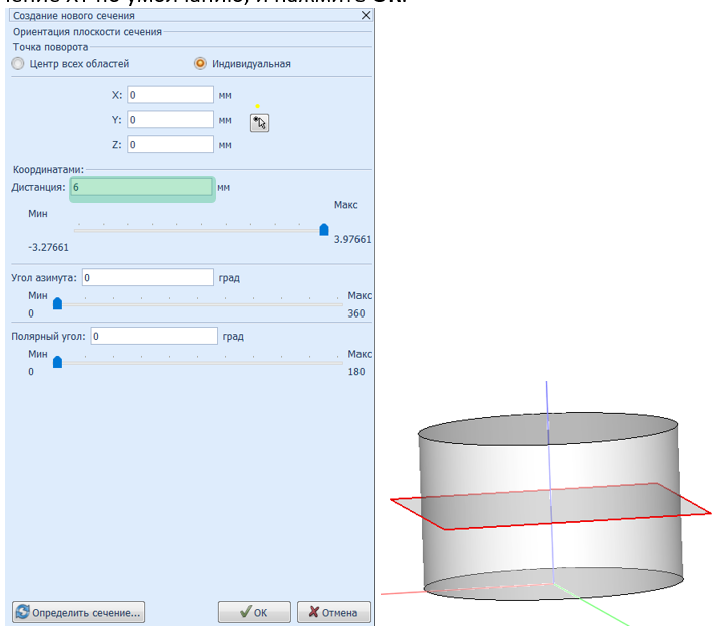Close the section creation dialog

[x=365, y=16]
